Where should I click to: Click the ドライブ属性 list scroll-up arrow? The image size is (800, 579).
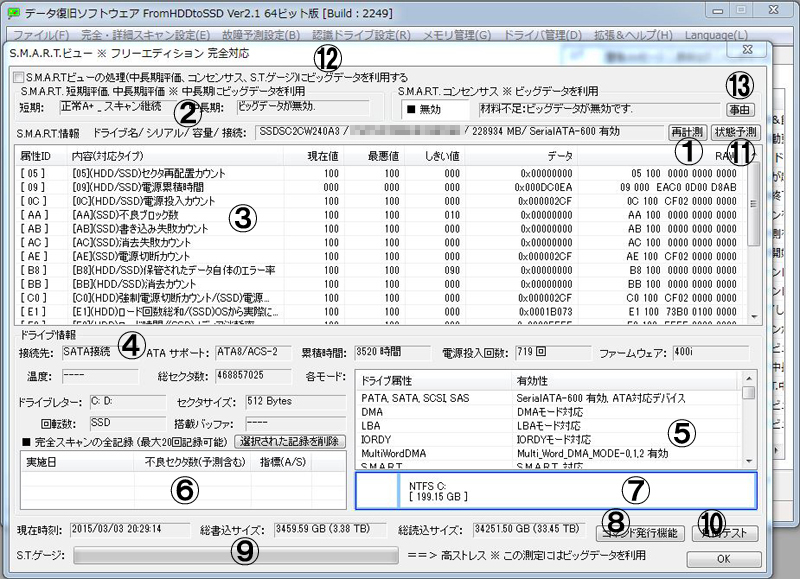point(748,379)
